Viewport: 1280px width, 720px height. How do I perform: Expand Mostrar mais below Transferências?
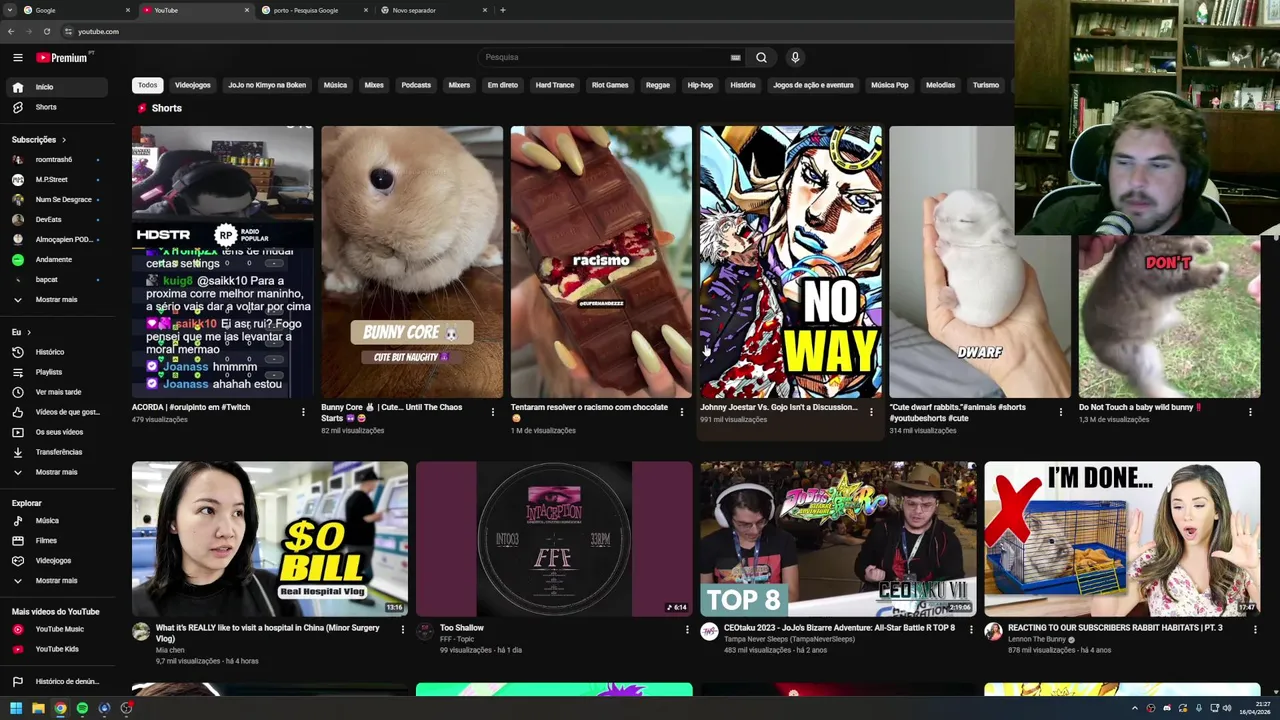pyautogui.click(x=57, y=472)
